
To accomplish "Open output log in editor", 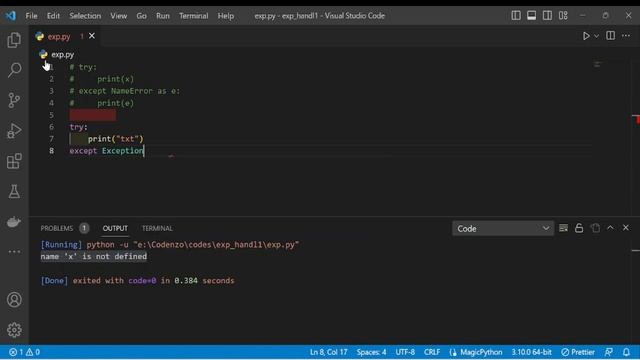I will [x=595, y=228].
